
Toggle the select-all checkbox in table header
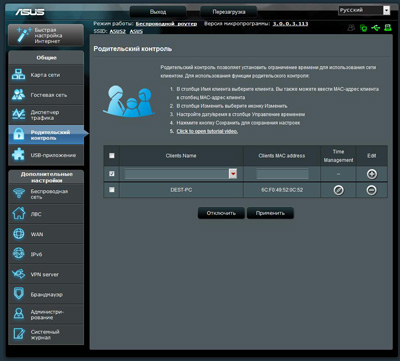point(112,156)
